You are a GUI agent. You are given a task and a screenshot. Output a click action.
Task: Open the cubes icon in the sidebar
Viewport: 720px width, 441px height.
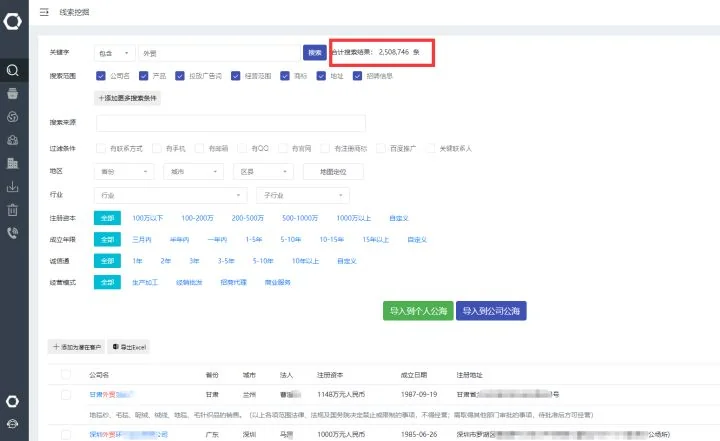pyautogui.click(x=13, y=140)
